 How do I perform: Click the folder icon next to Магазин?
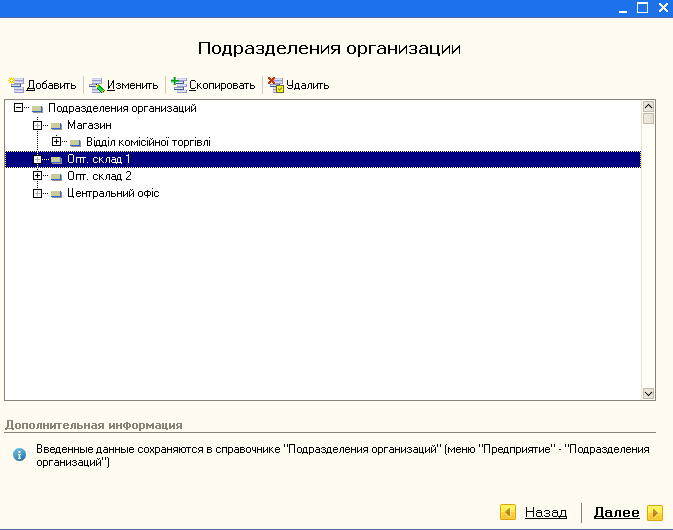56,126
